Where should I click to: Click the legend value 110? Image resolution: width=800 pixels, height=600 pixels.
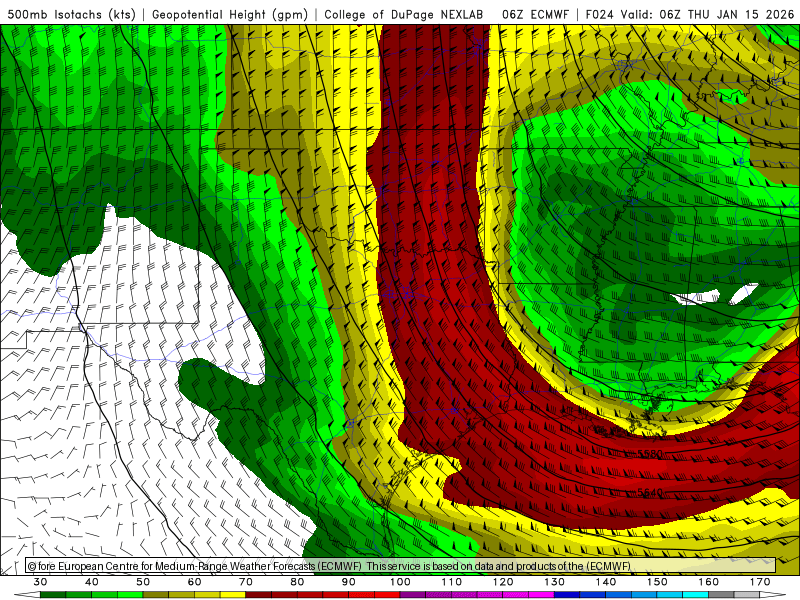tap(452, 582)
